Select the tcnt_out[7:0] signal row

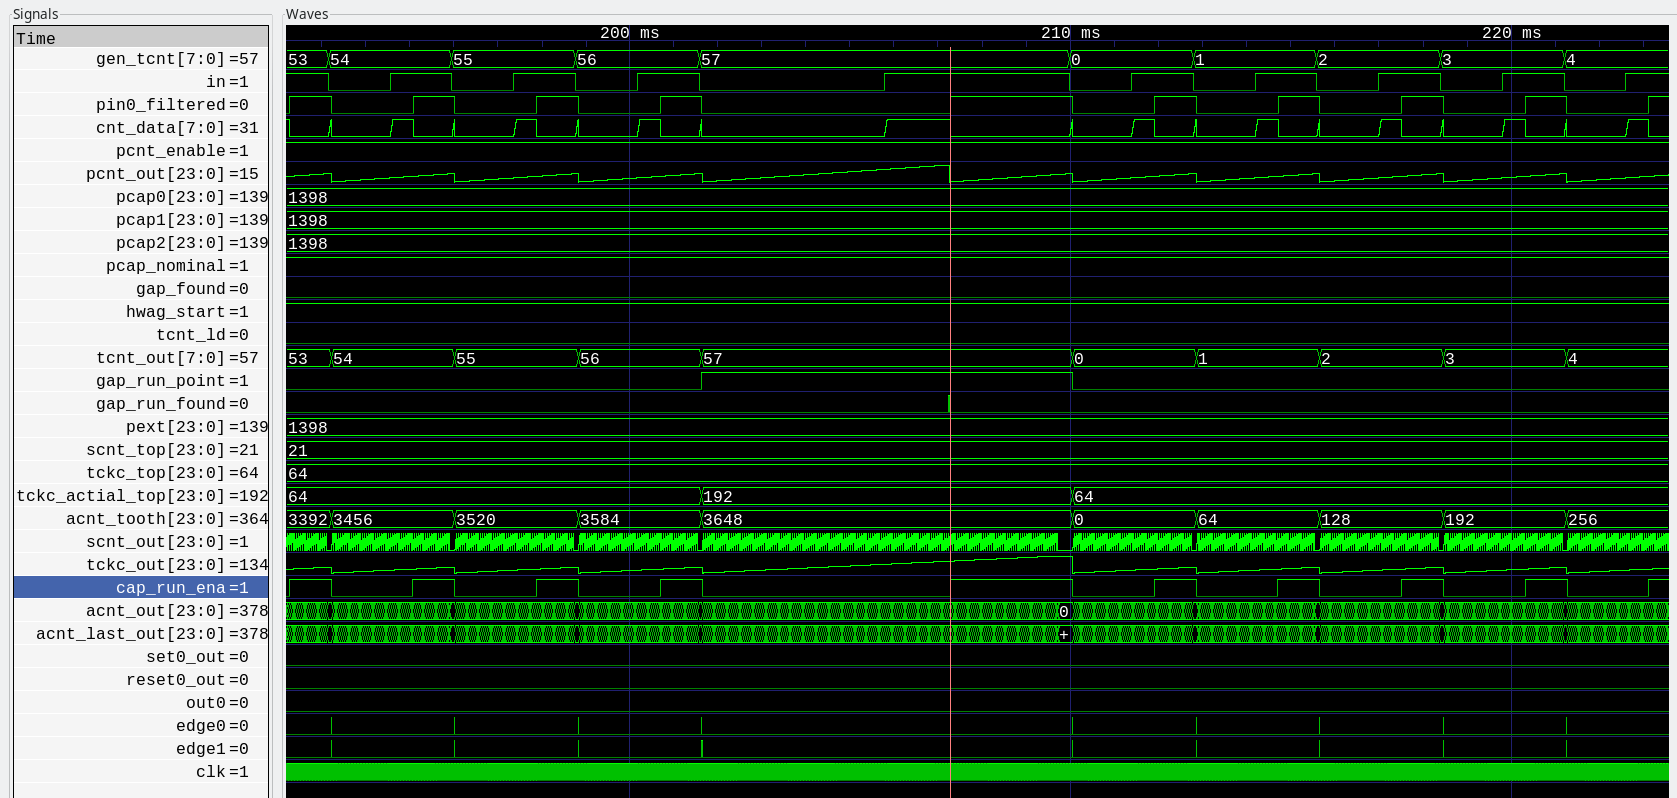[x=141, y=358]
